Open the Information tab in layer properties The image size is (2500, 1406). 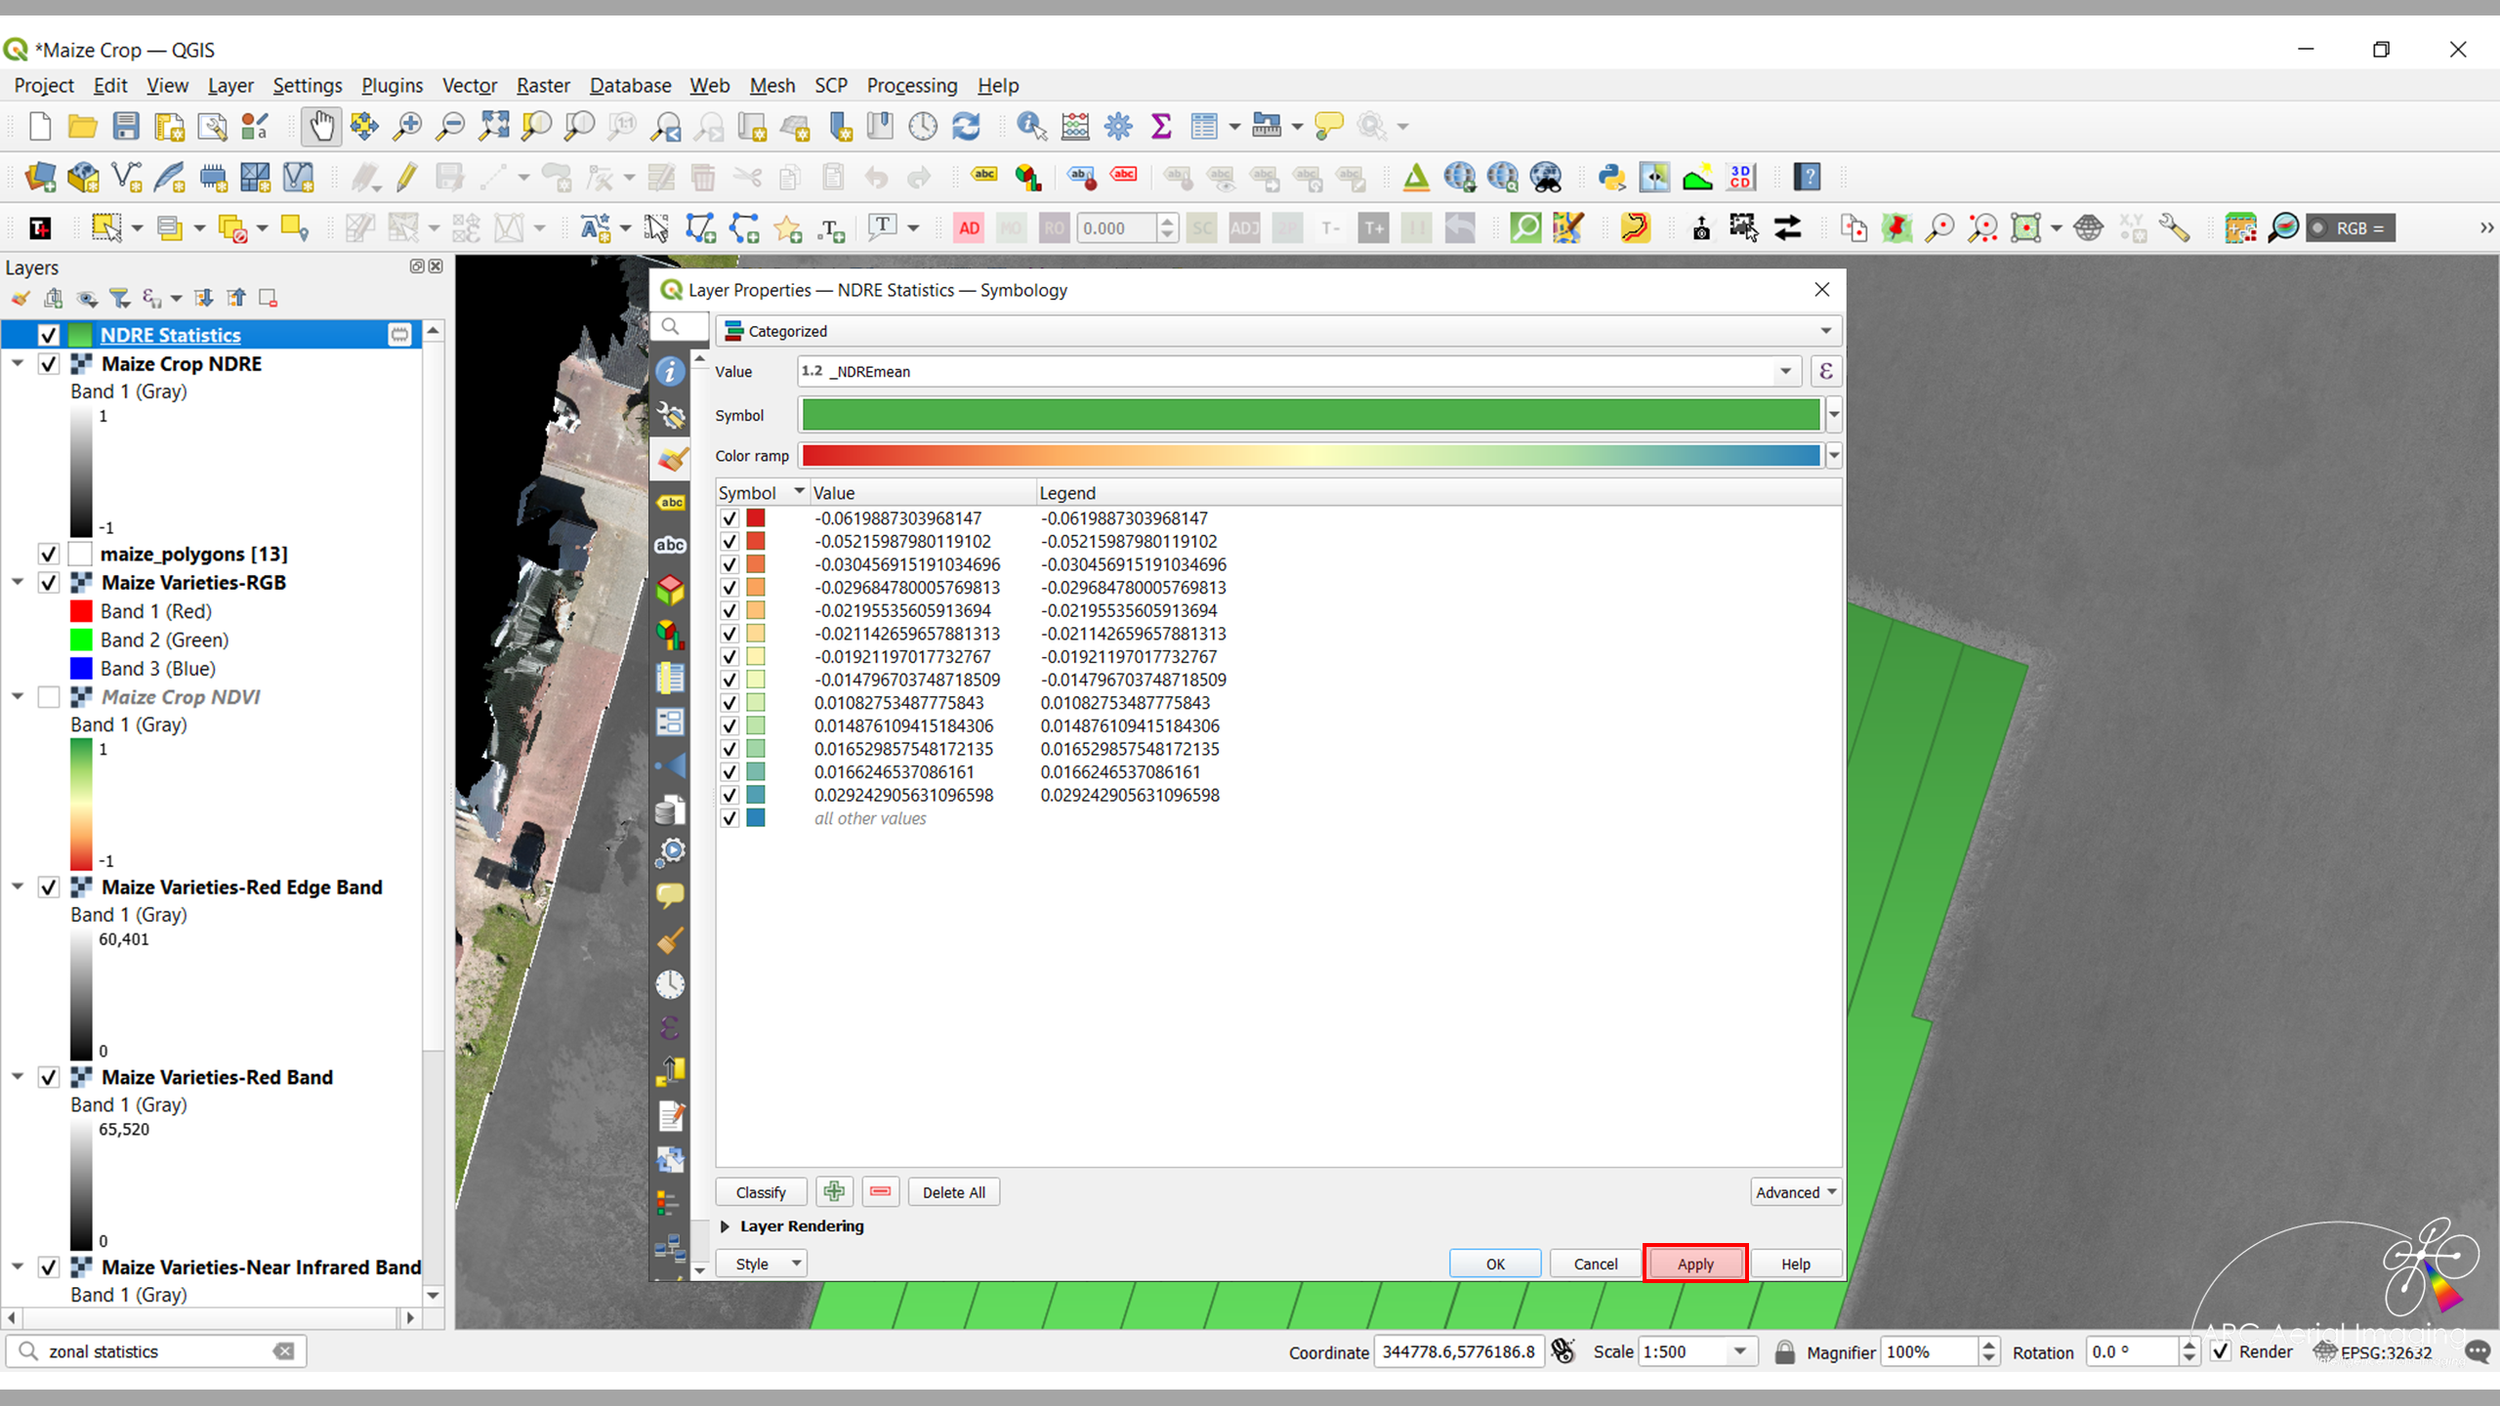(x=670, y=372)
